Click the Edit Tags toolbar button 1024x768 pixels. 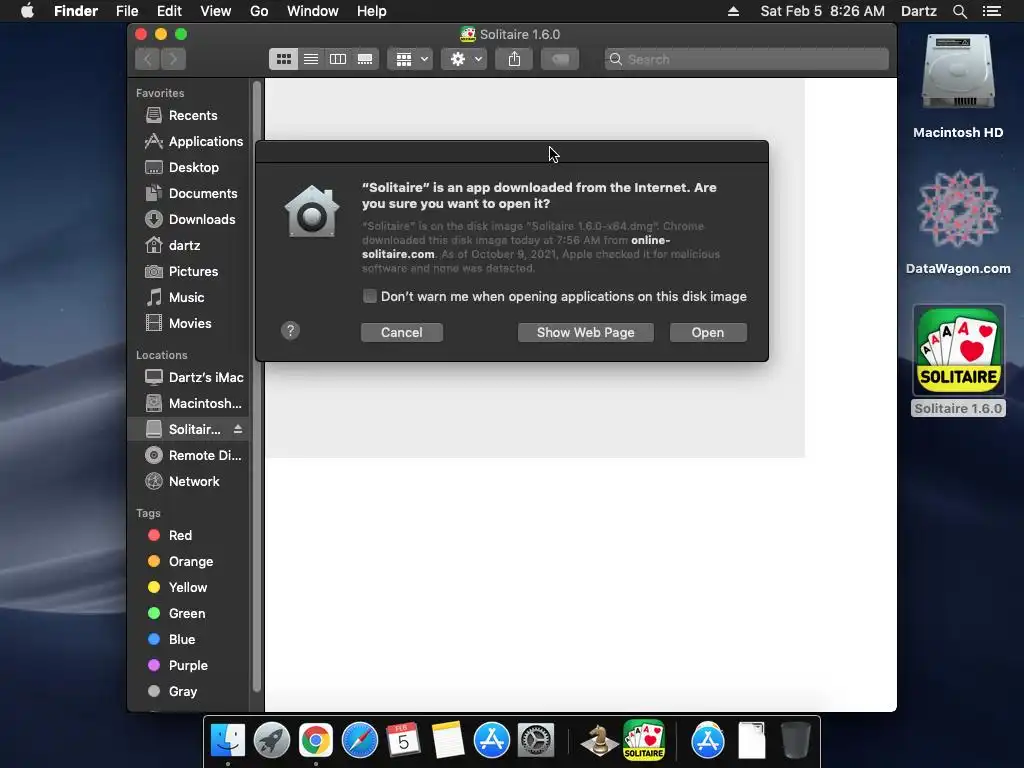coord(560,59)
